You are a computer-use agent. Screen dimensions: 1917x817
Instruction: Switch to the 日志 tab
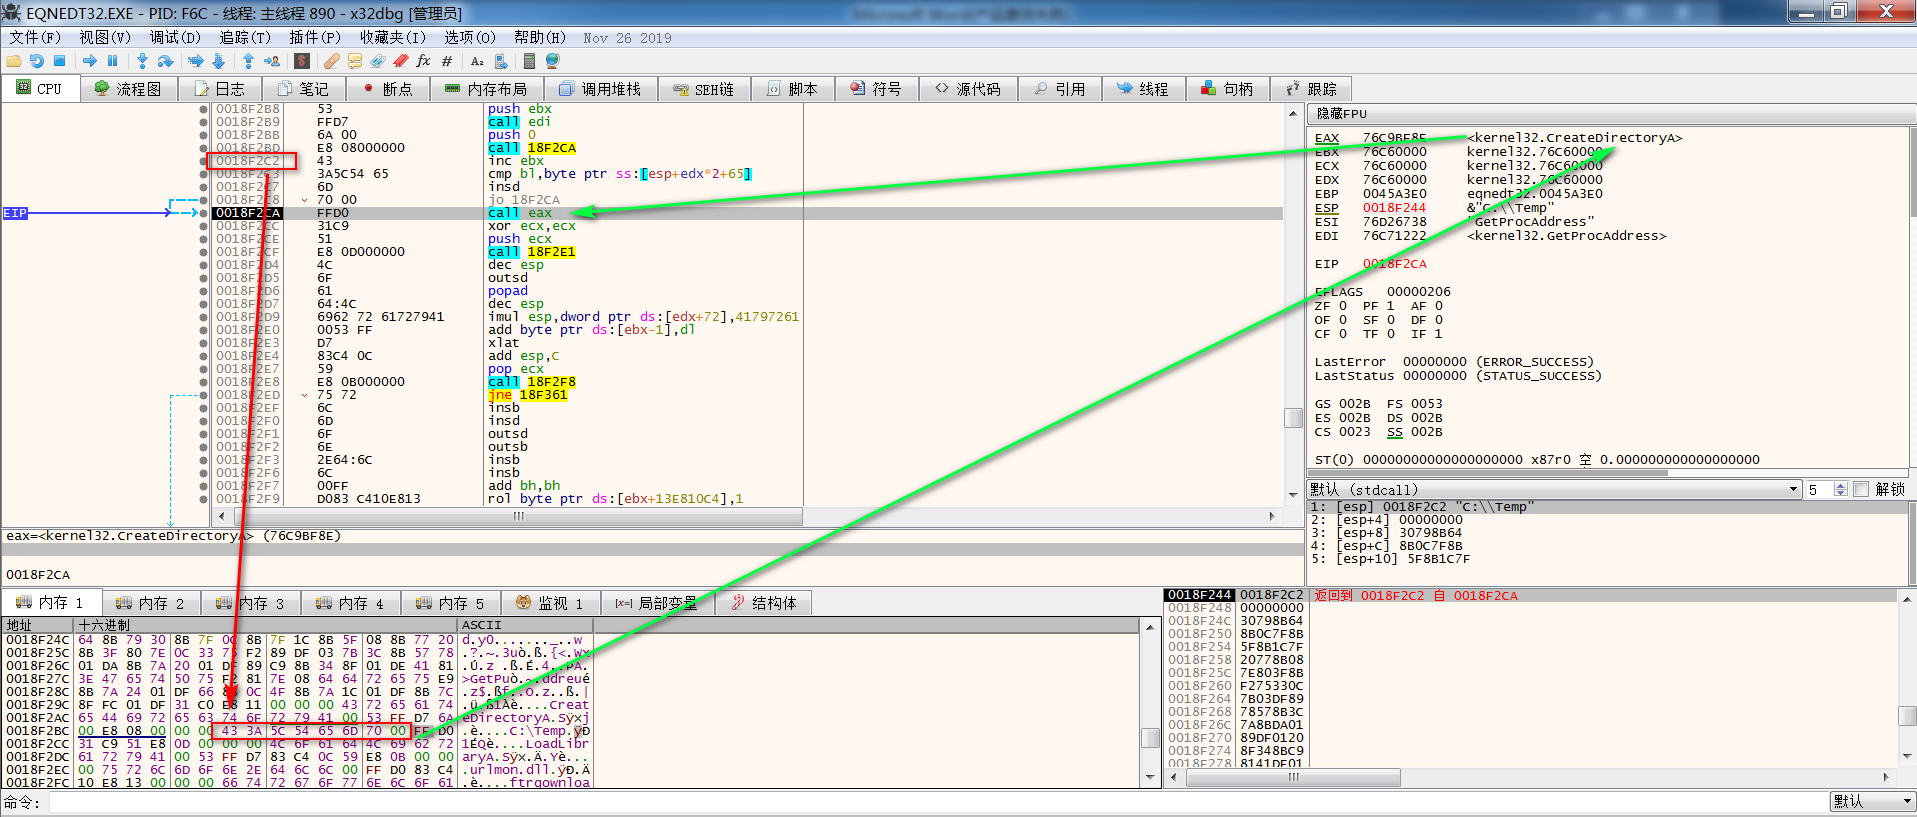pos(220,89)
